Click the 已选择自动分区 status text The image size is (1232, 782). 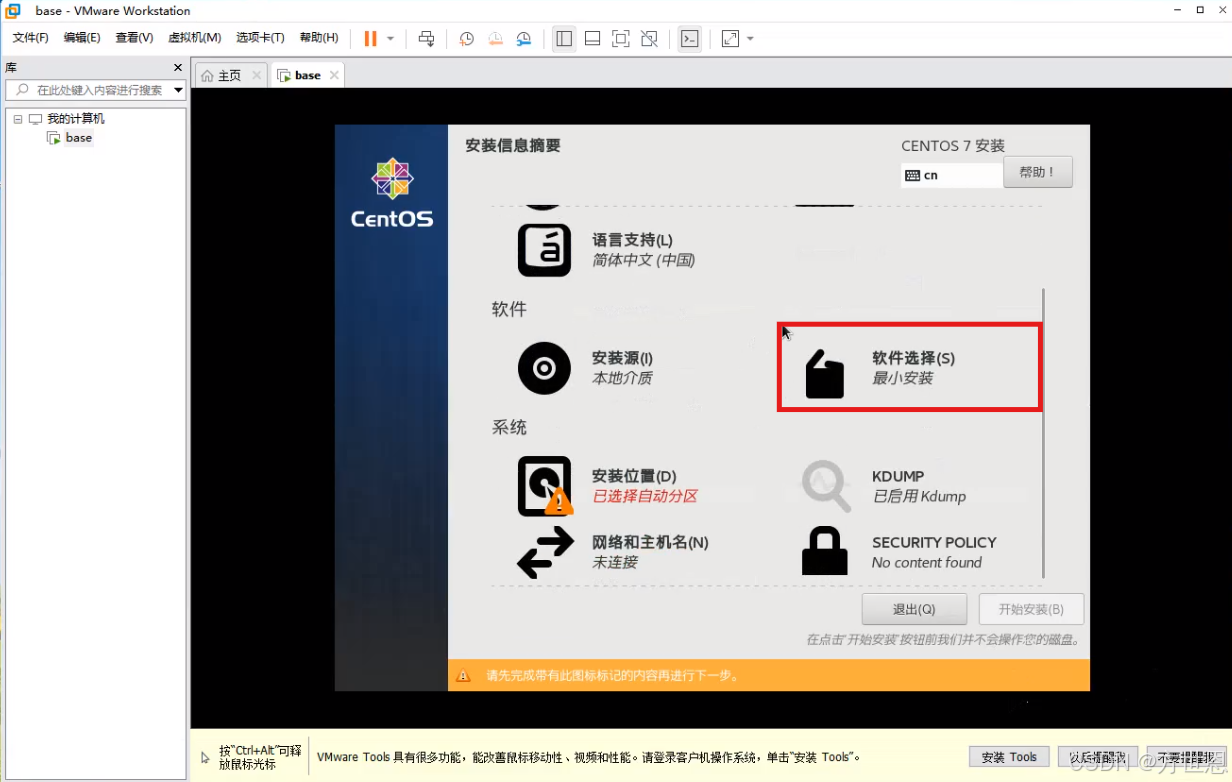click(644, 496)
